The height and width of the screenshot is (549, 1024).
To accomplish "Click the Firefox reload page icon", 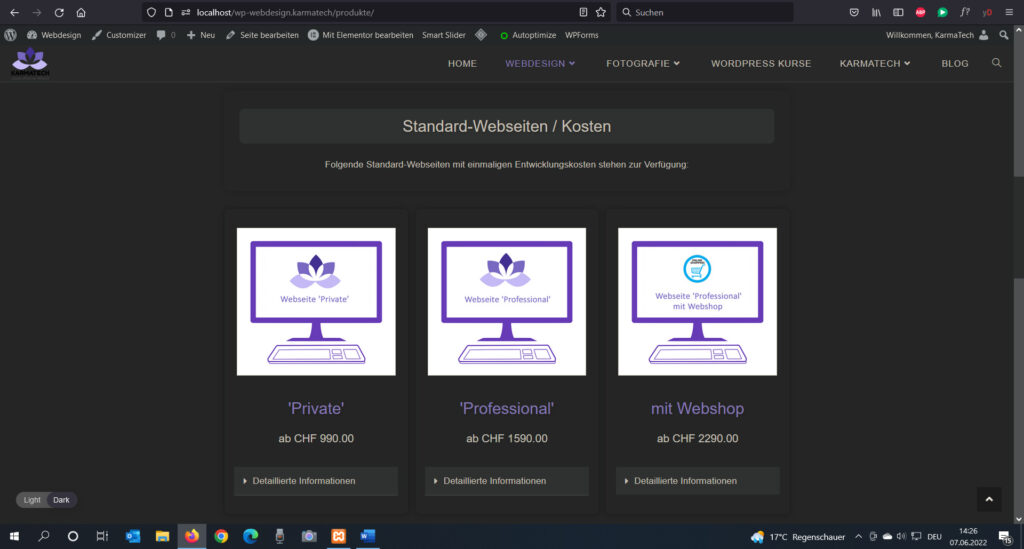I will coord(59,12).
